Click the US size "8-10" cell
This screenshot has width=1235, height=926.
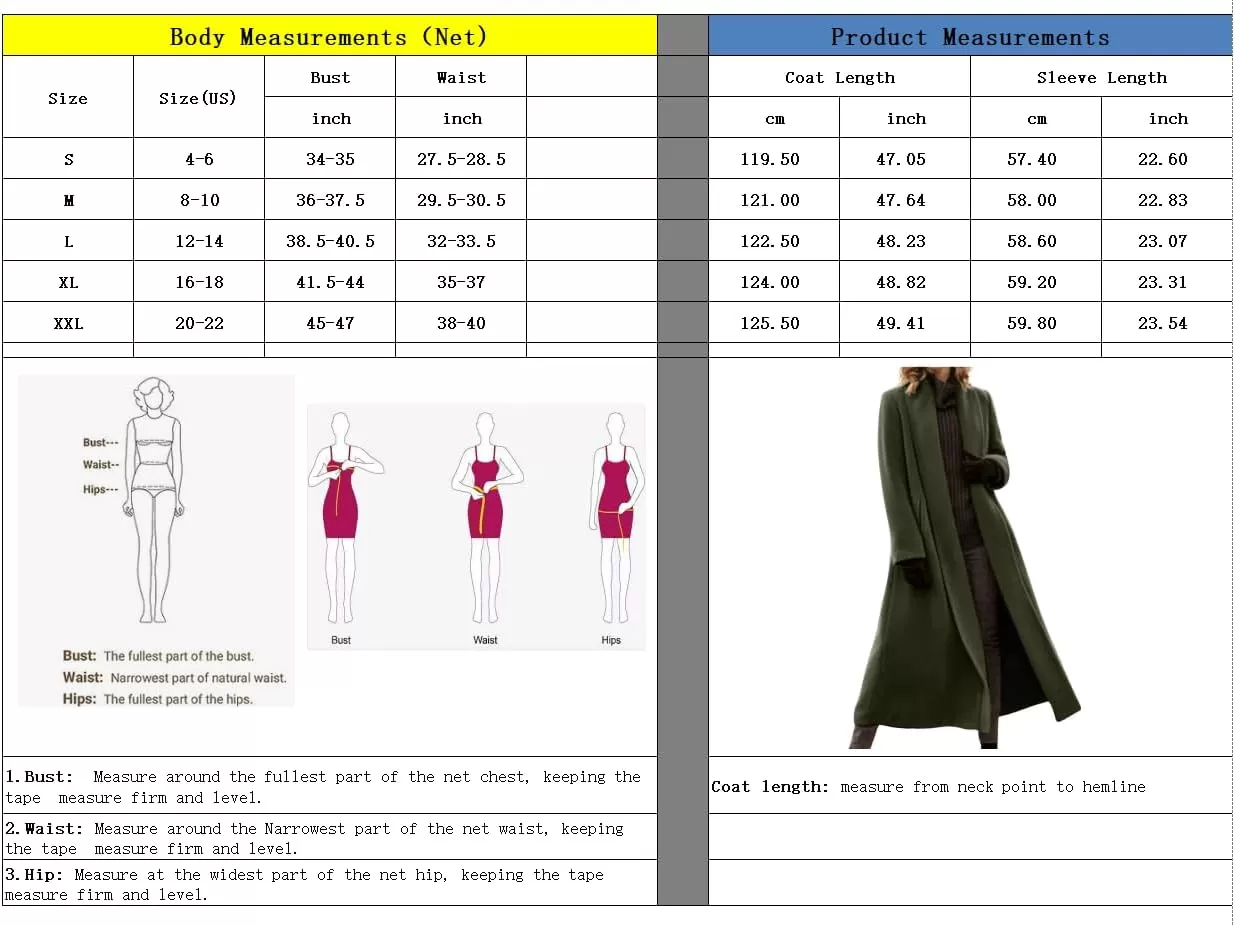(x=198, y=200)
